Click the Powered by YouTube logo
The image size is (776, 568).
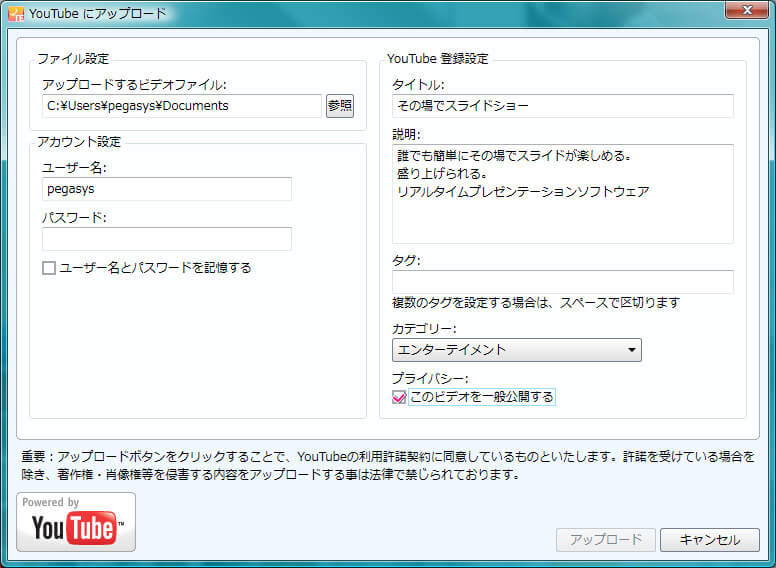tap(76, 521)
